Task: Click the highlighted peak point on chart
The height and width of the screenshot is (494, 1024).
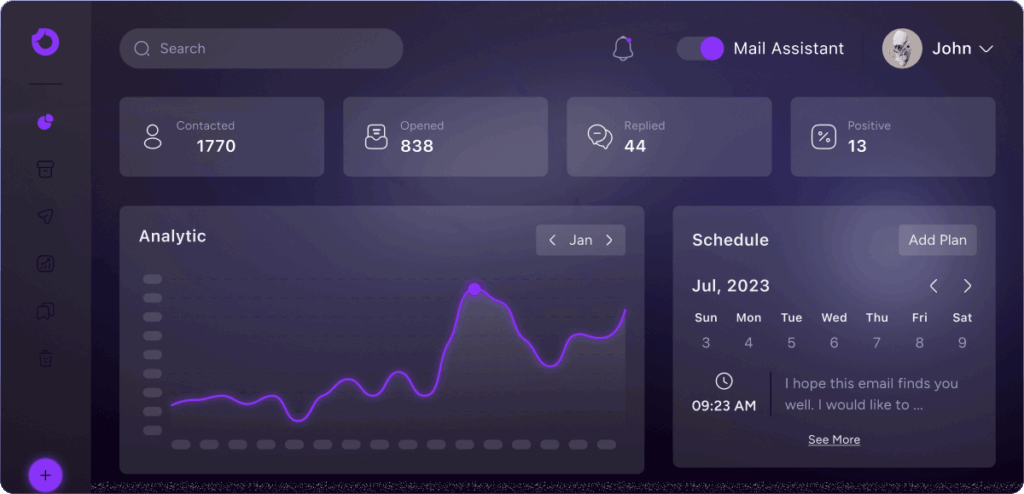Action: click(x=474, y=289)
